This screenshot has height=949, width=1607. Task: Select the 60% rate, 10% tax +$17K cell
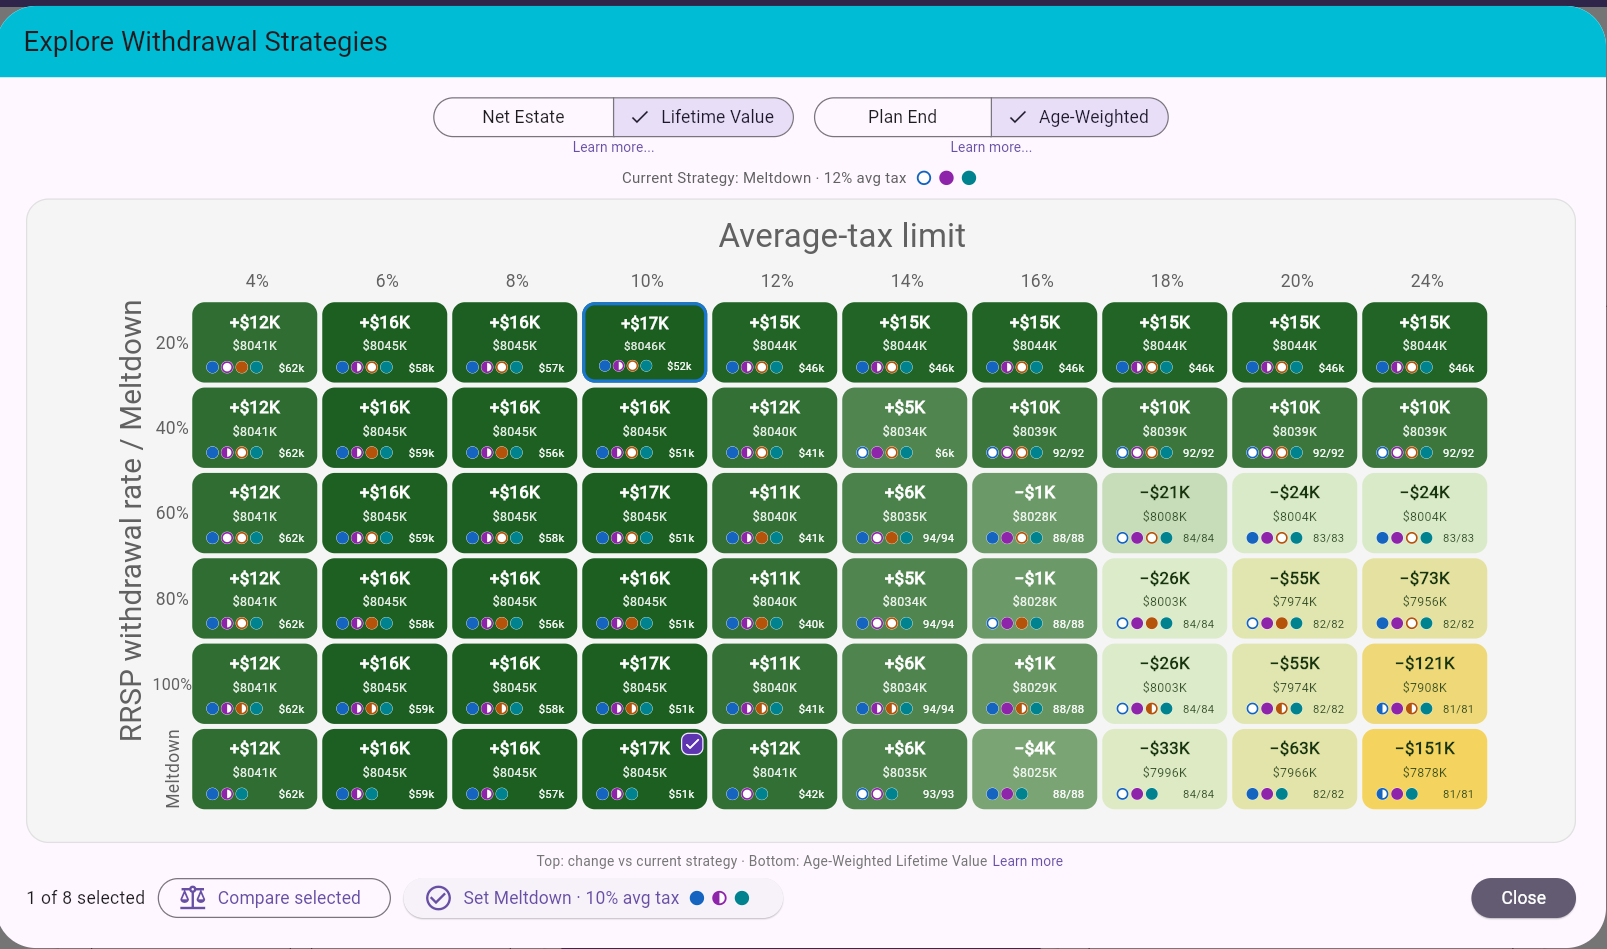pos(645,513)
